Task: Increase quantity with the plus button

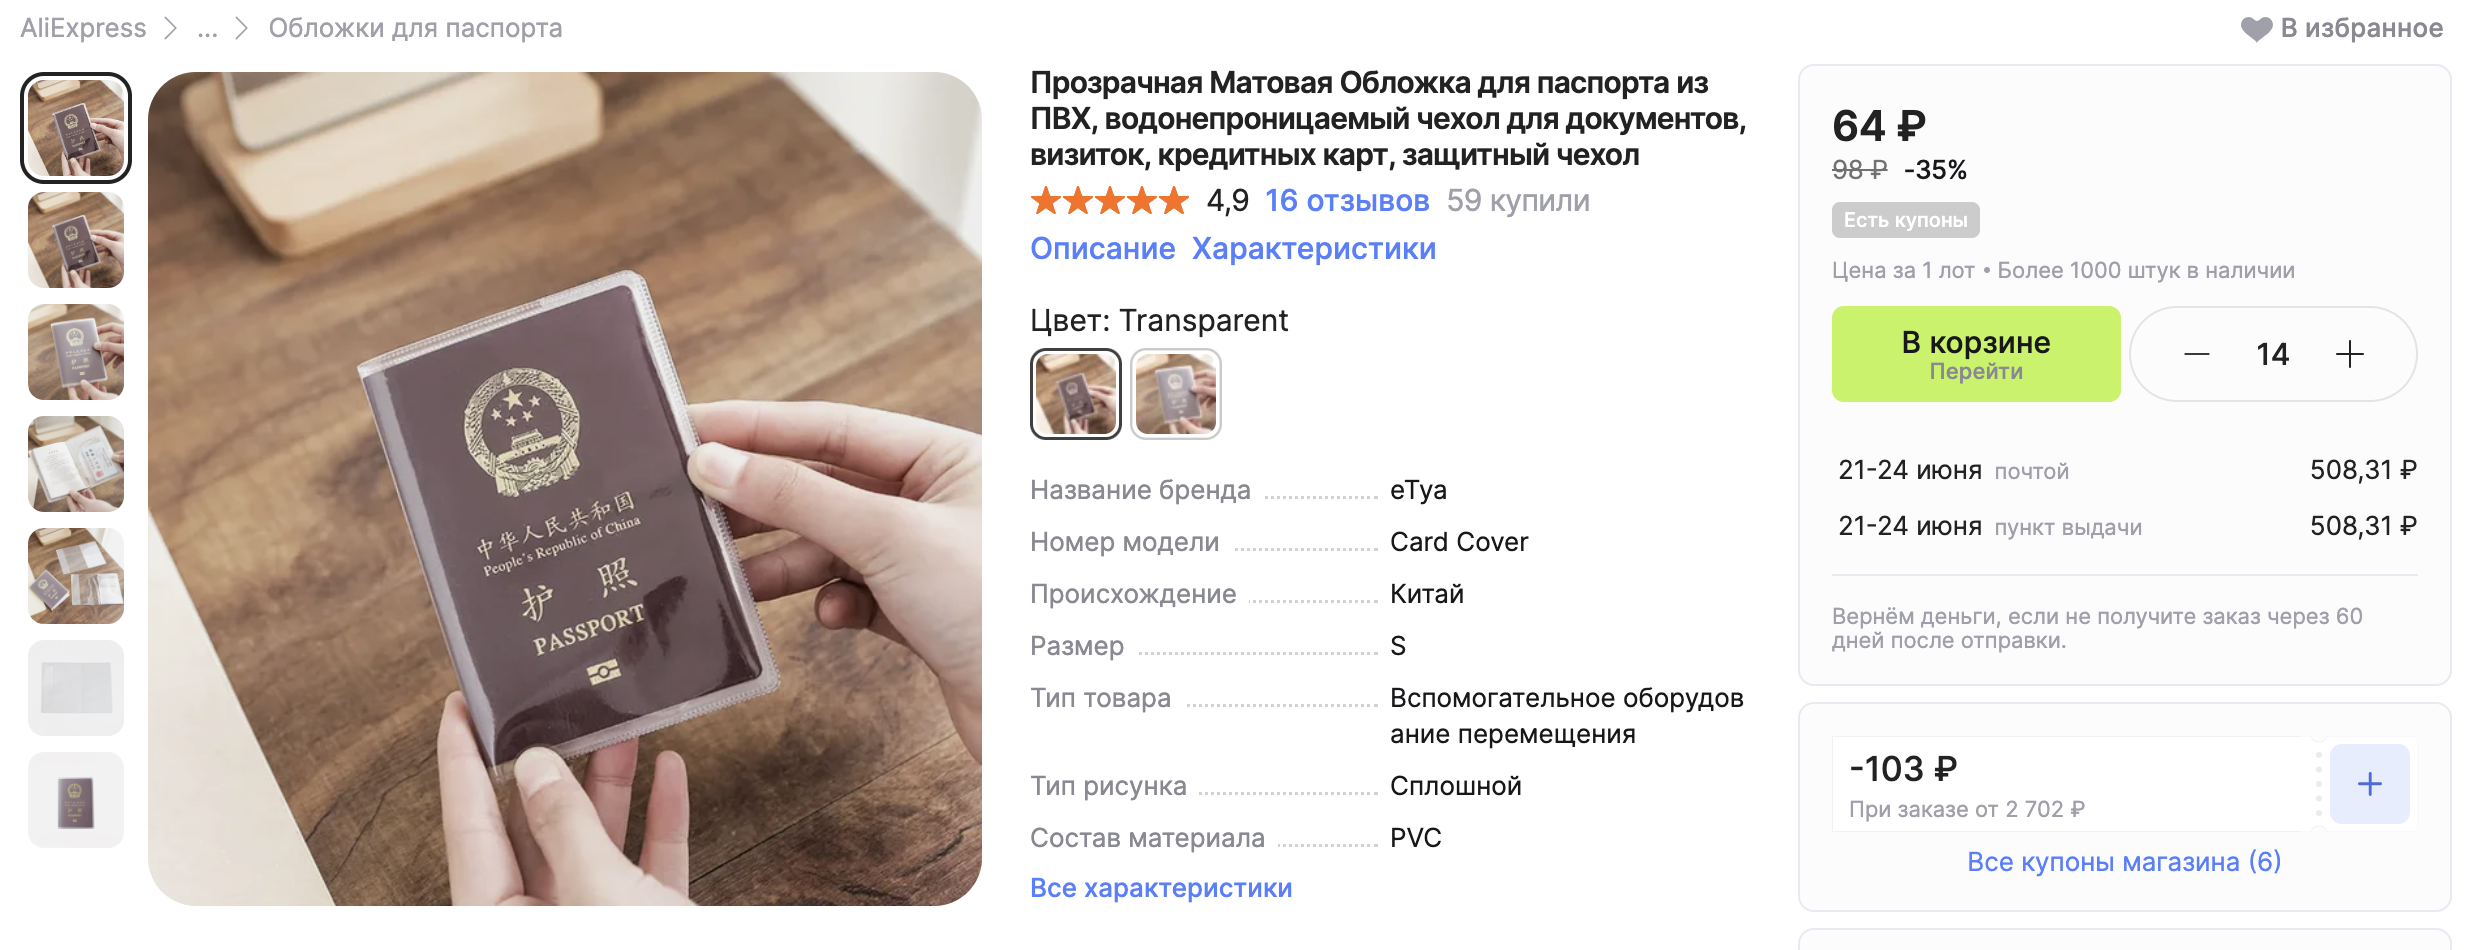Action: [2349, 354]
